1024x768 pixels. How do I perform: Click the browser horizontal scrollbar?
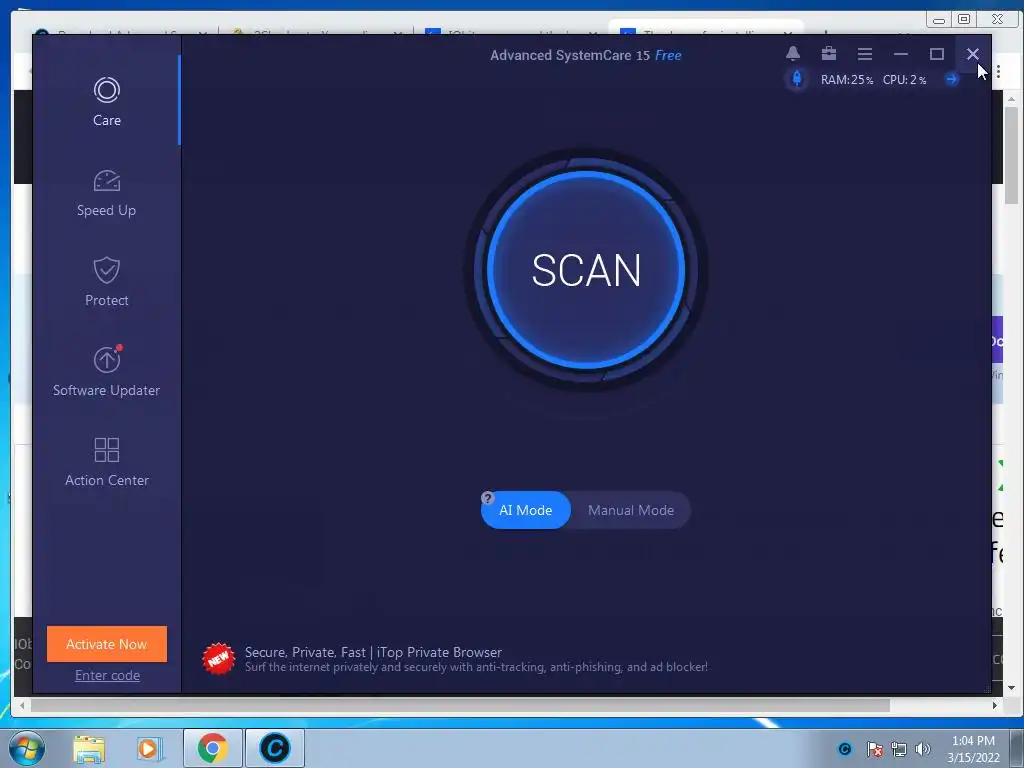460,705
